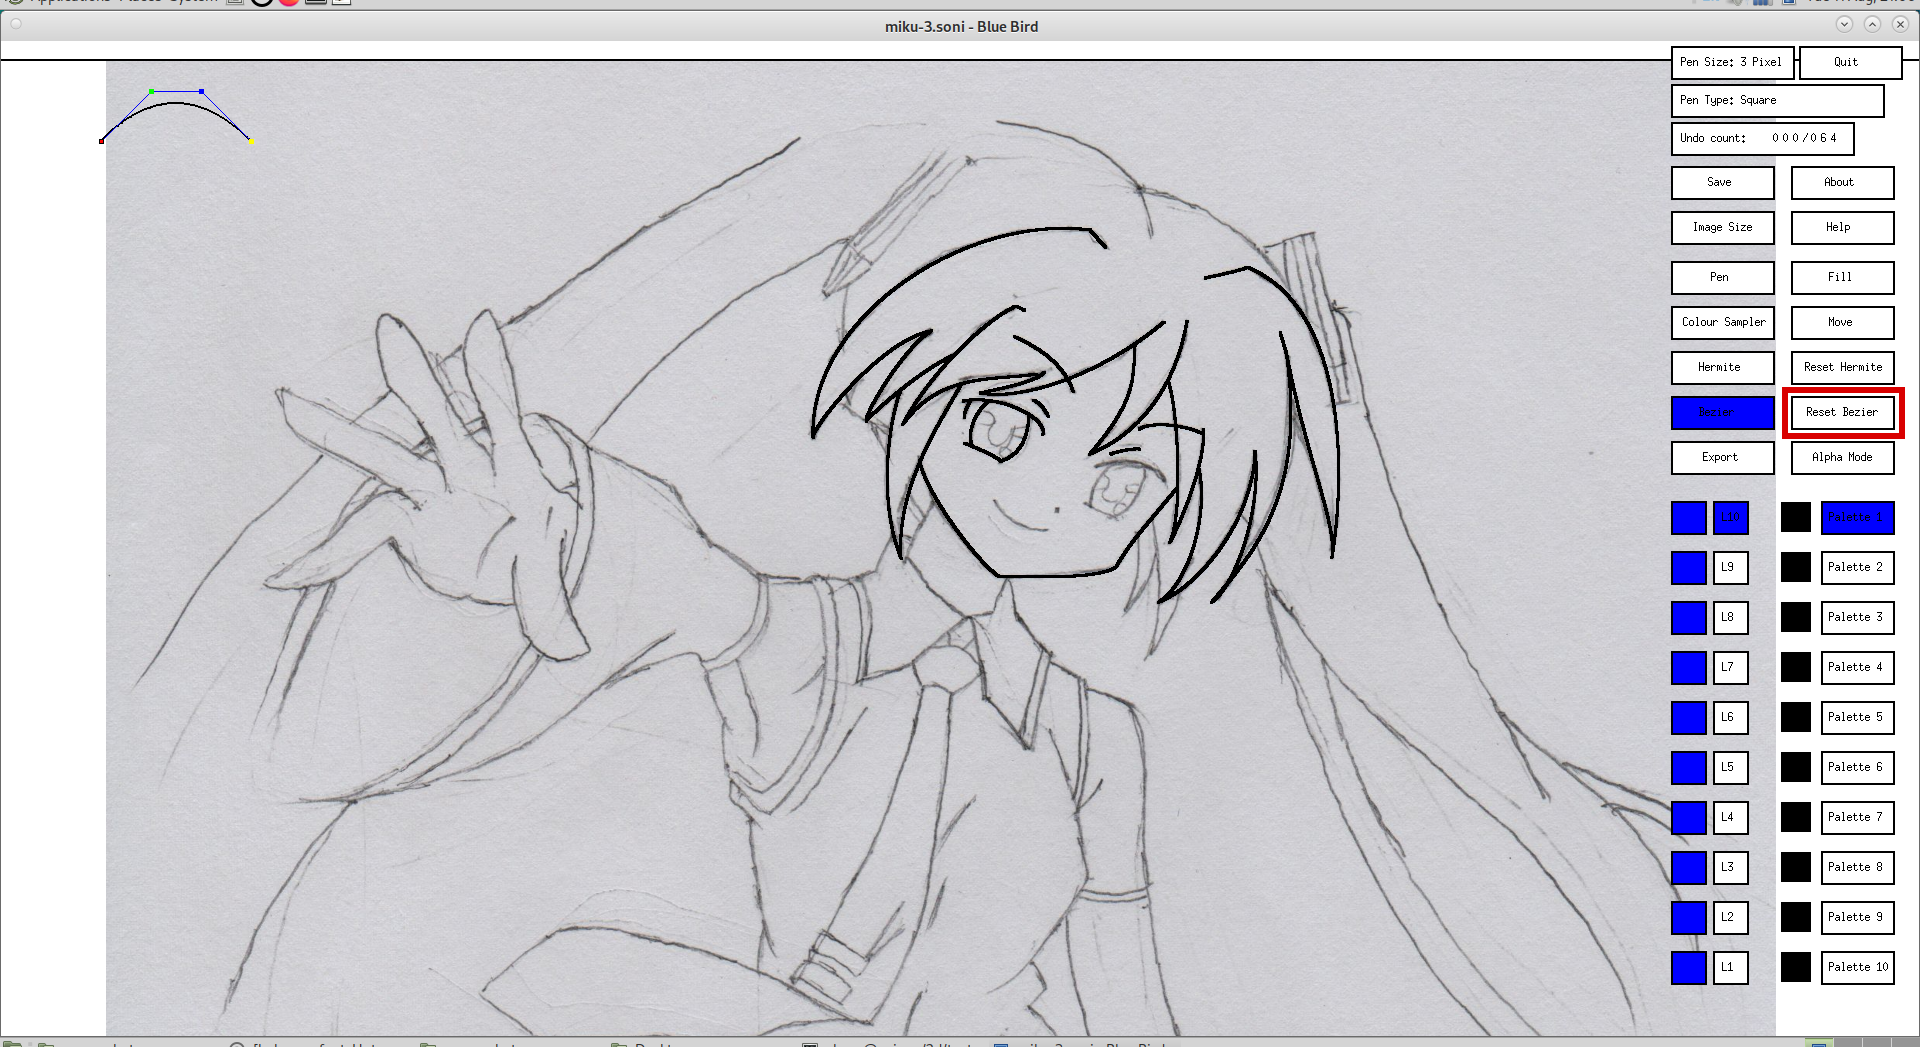Click the black colour swatch beside Palette 3

(1796, 617)
